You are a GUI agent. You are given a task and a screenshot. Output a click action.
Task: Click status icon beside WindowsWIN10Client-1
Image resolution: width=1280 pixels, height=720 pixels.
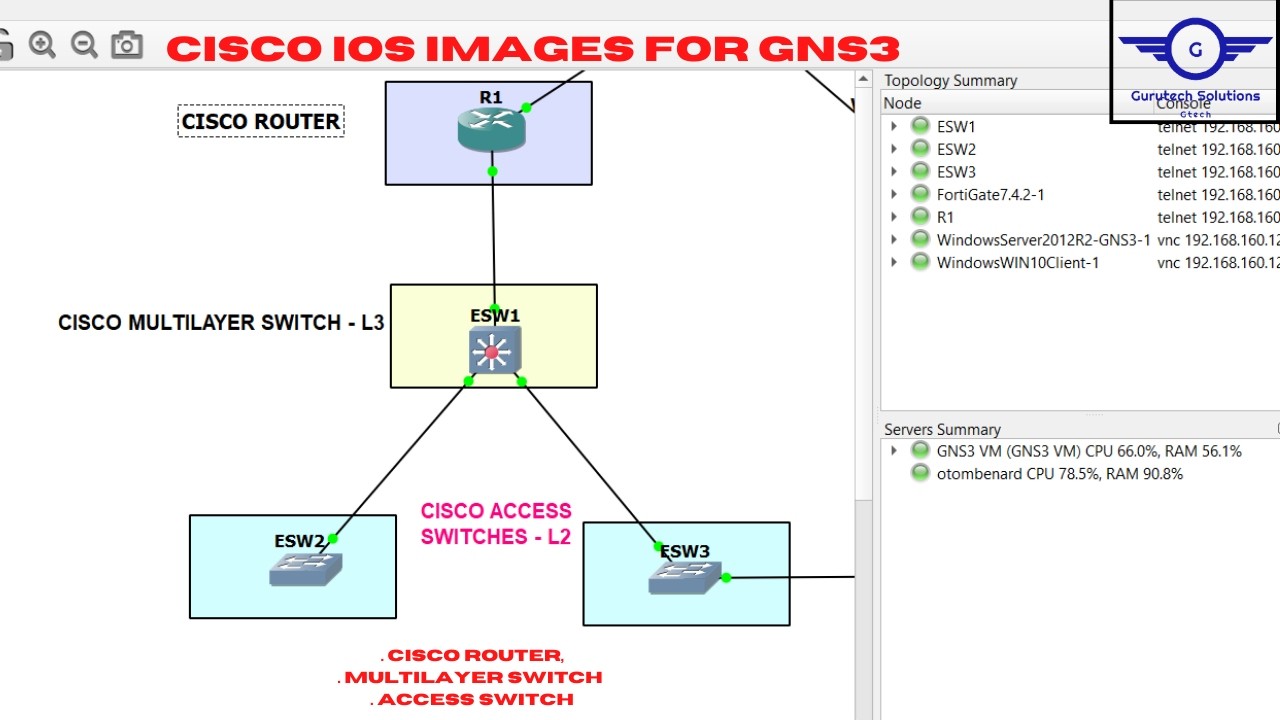pos(920,262)
